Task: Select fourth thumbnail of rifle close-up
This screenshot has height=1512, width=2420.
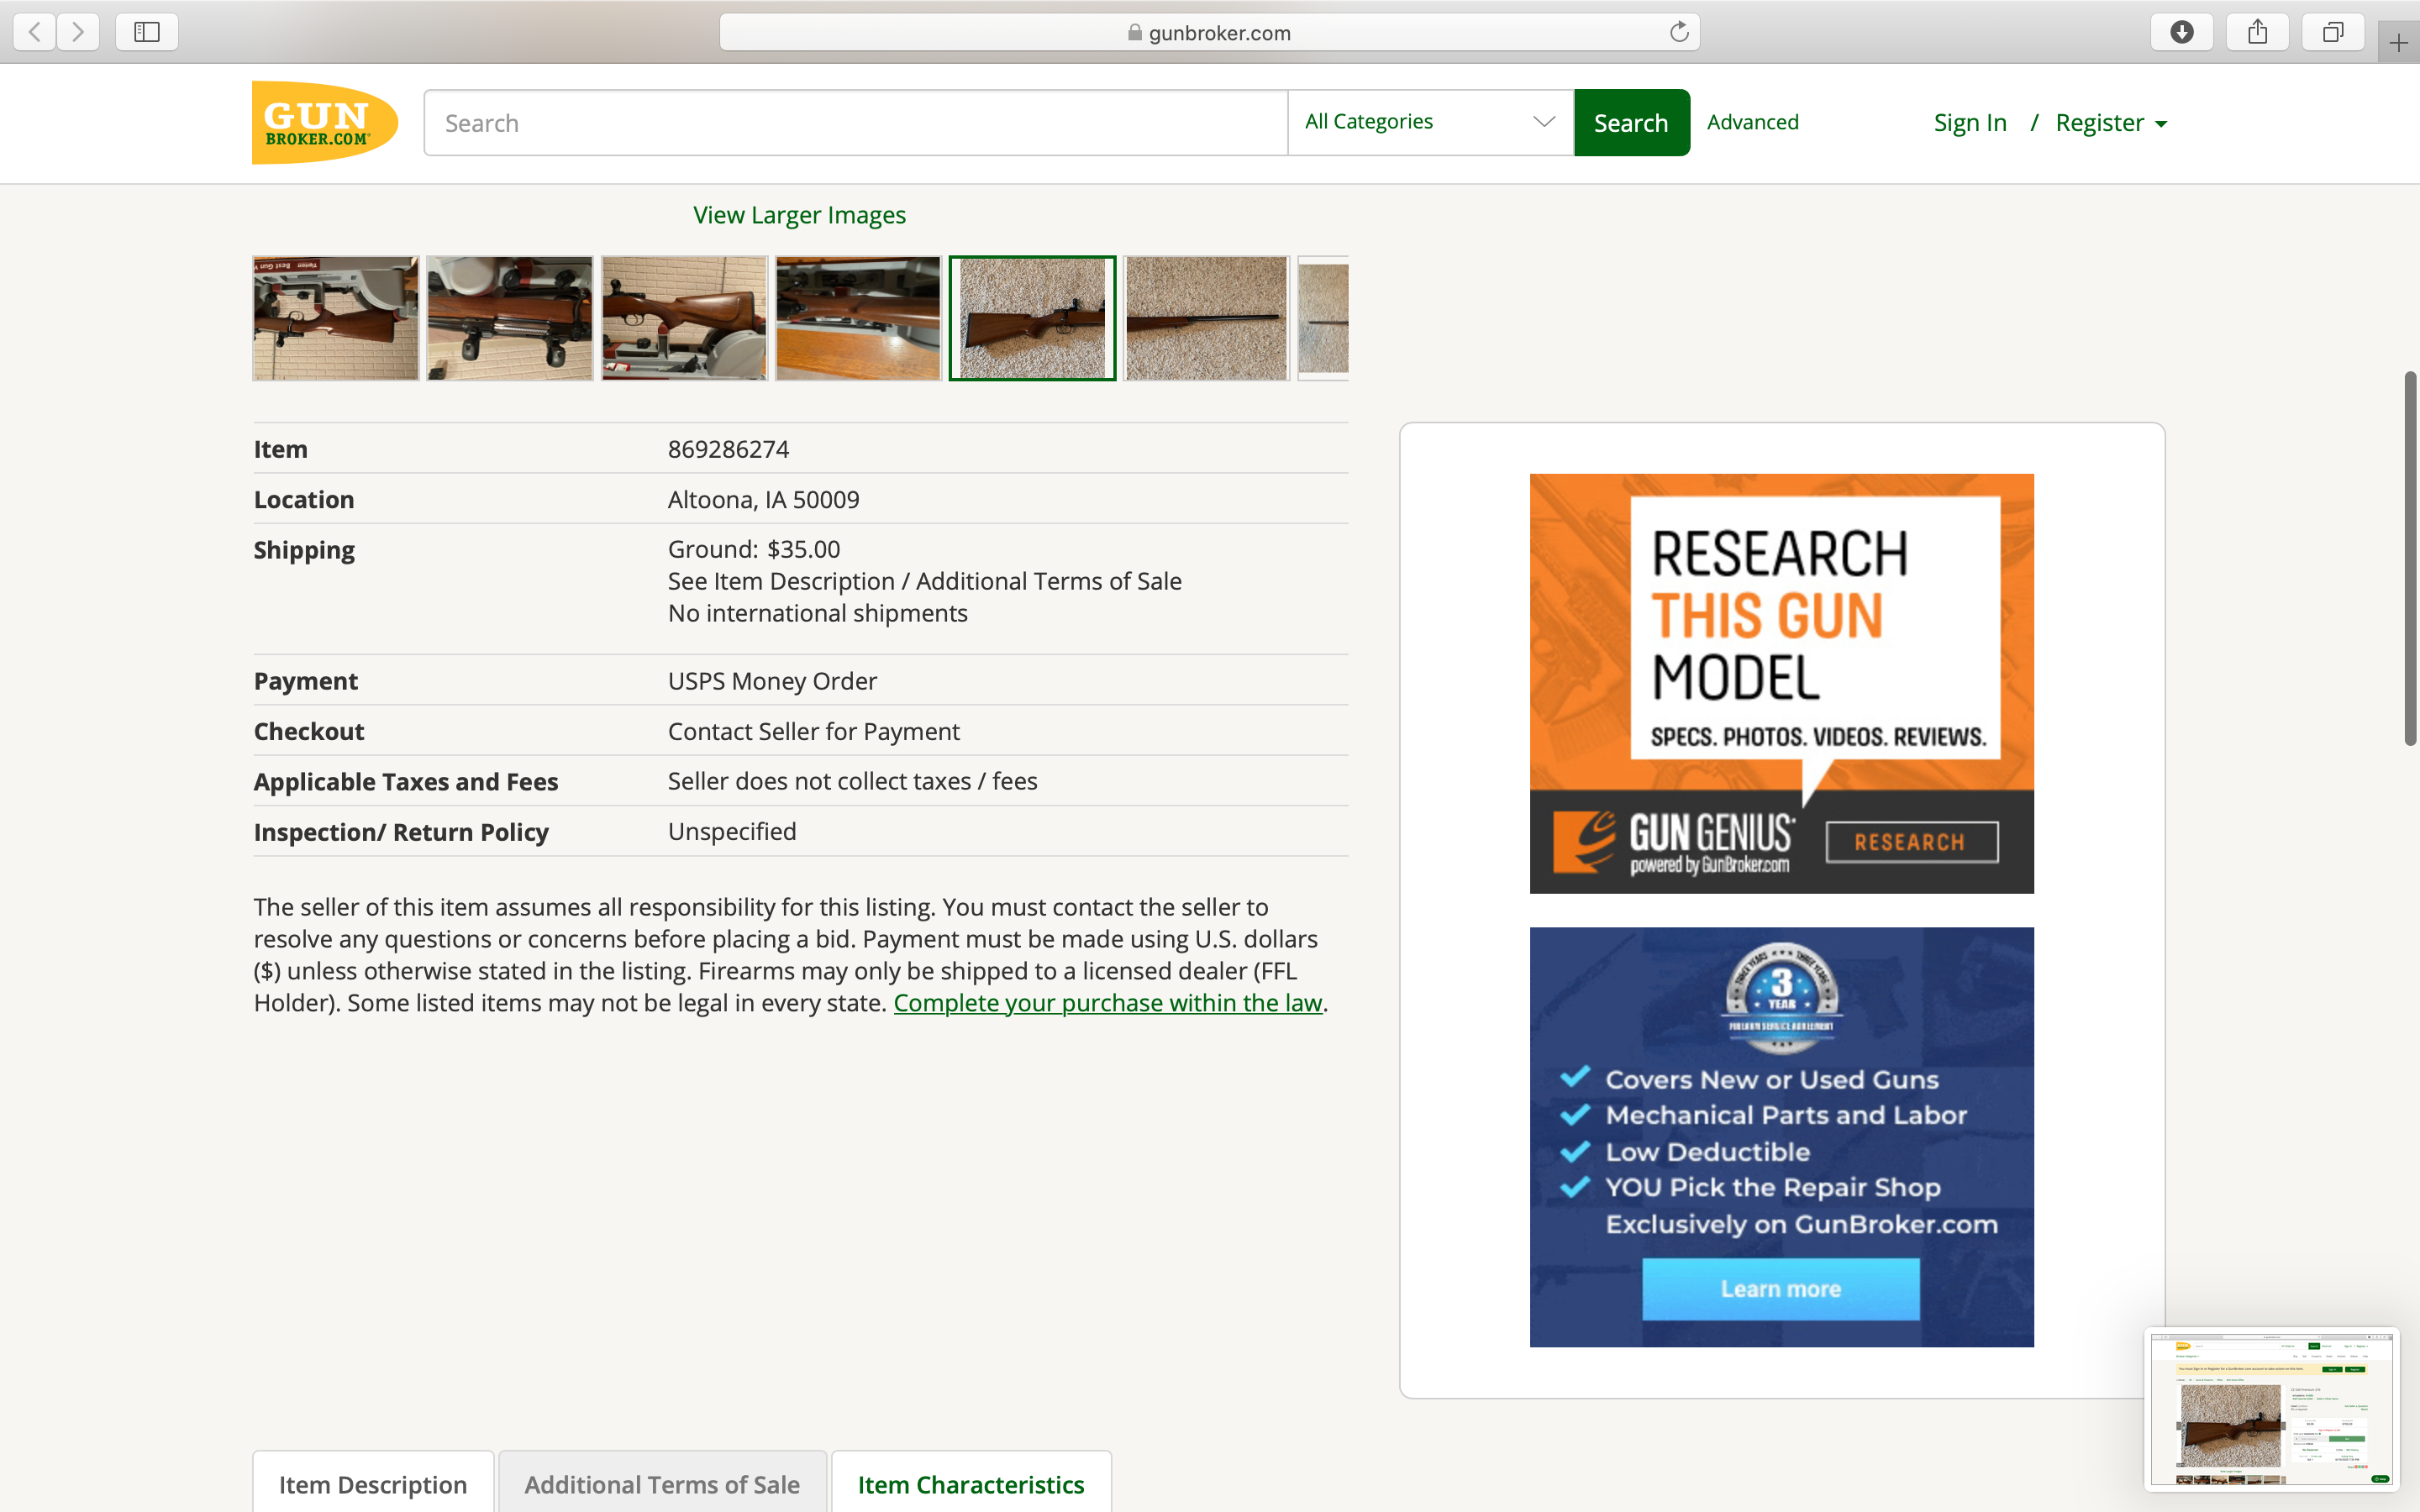Action: (x=858, y=318)
